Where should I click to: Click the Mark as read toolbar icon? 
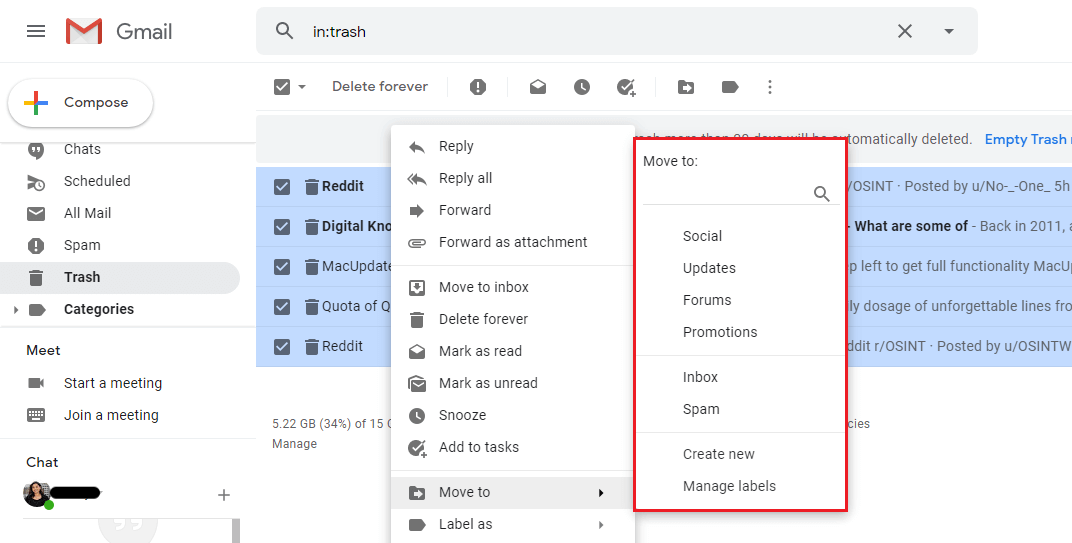538,87
